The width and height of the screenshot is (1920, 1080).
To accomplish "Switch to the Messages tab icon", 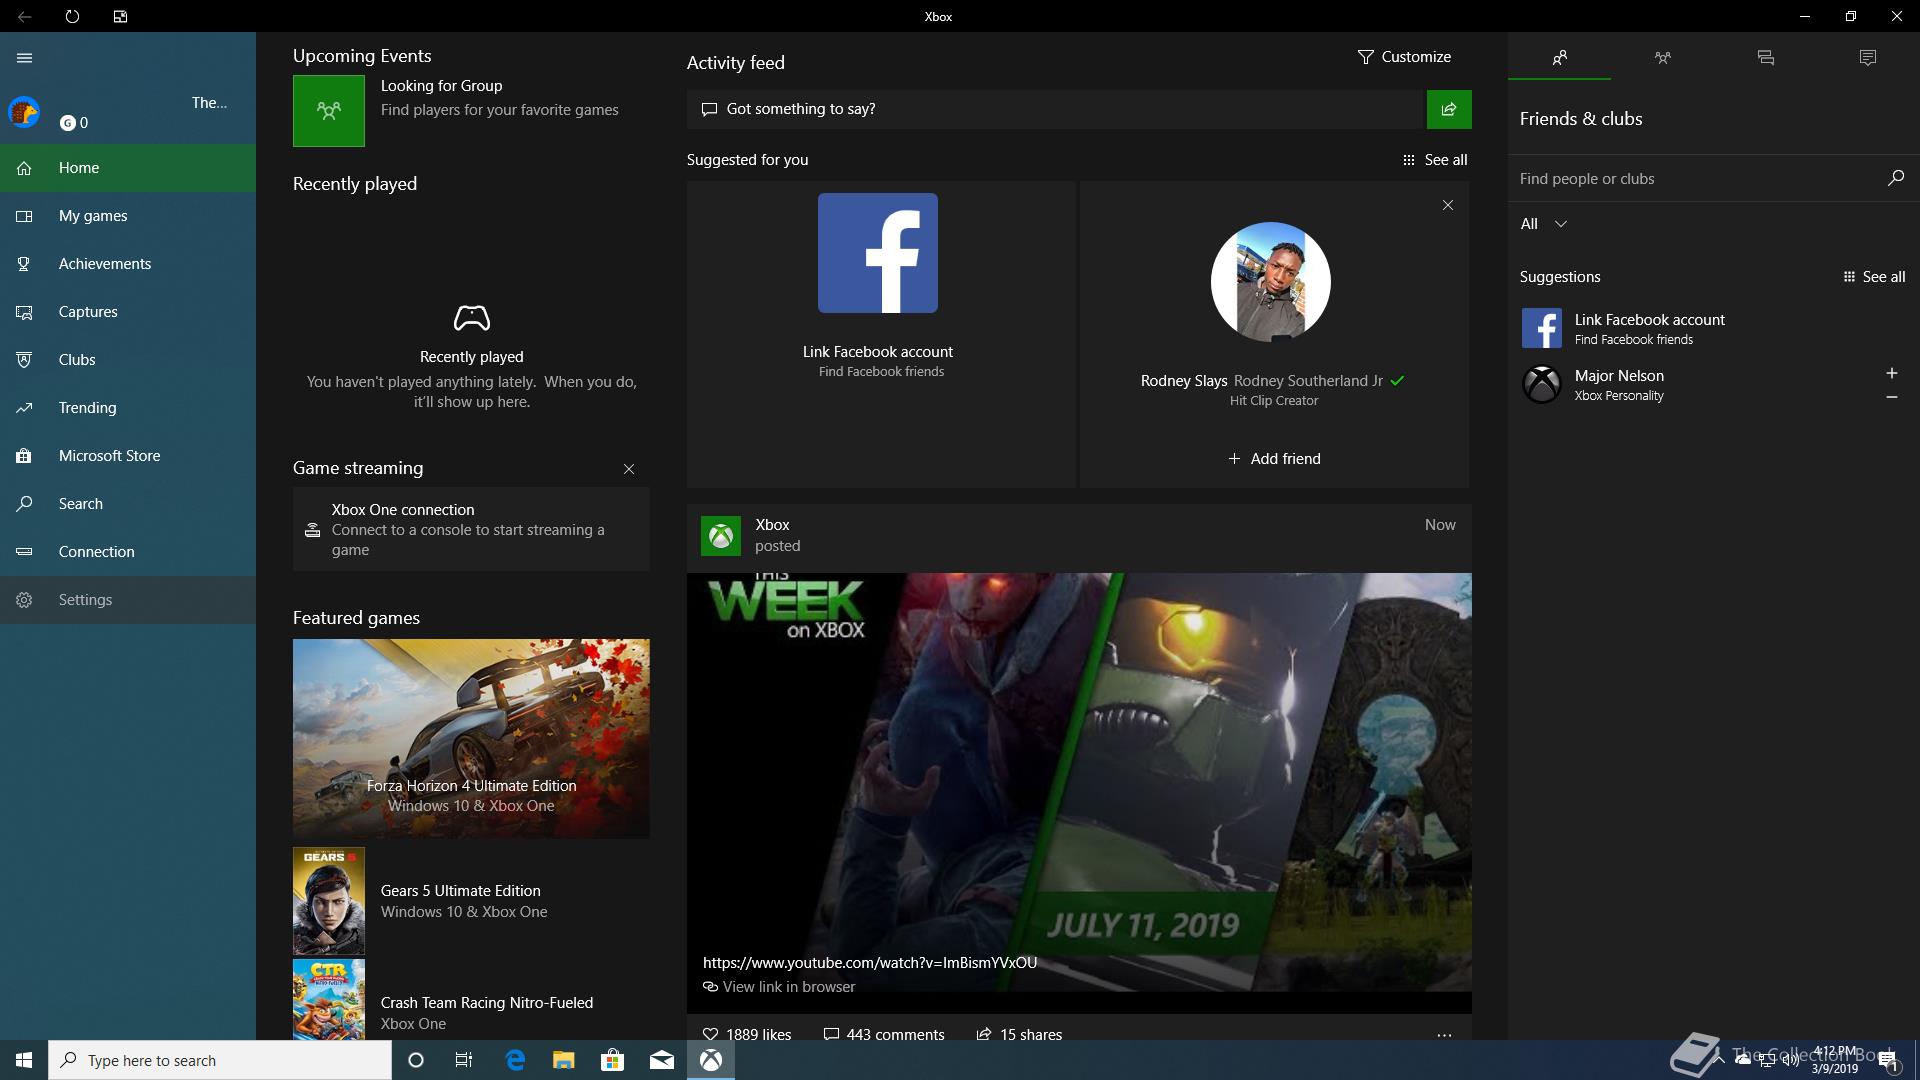I will [x=1765, y=57].
